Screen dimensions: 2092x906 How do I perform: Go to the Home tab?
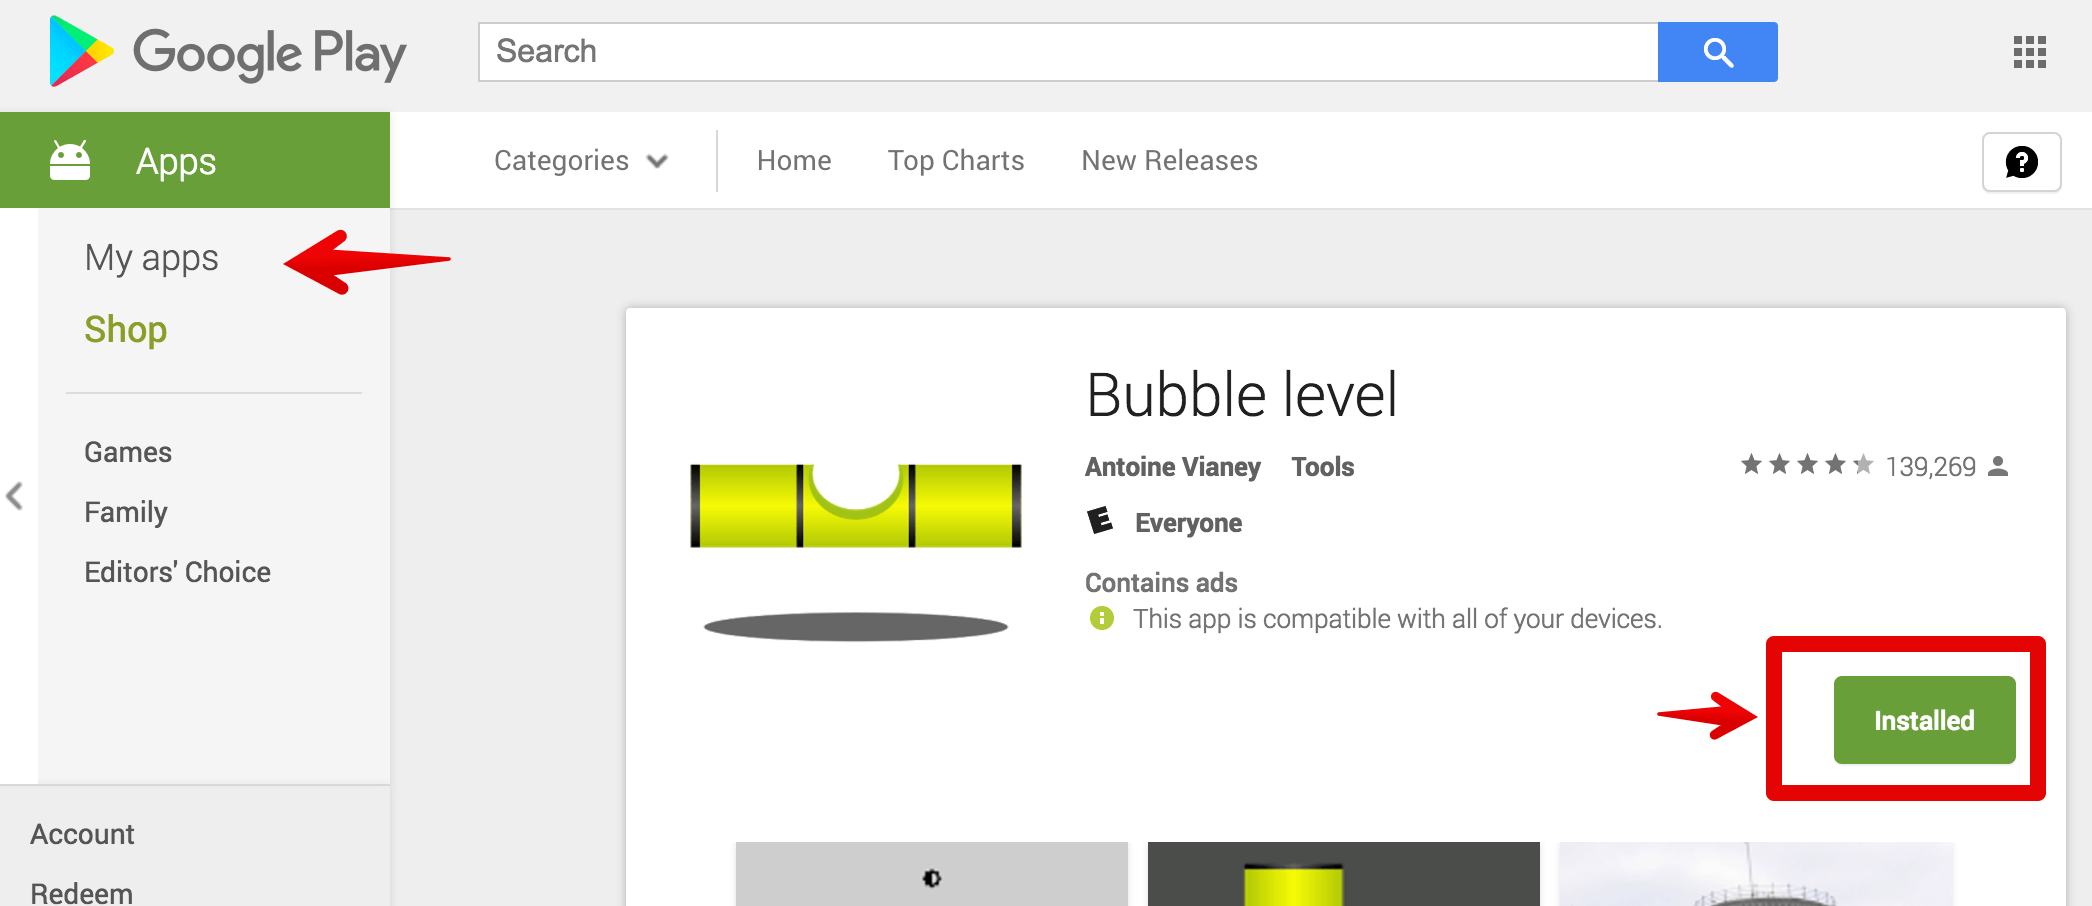(794, 161)
